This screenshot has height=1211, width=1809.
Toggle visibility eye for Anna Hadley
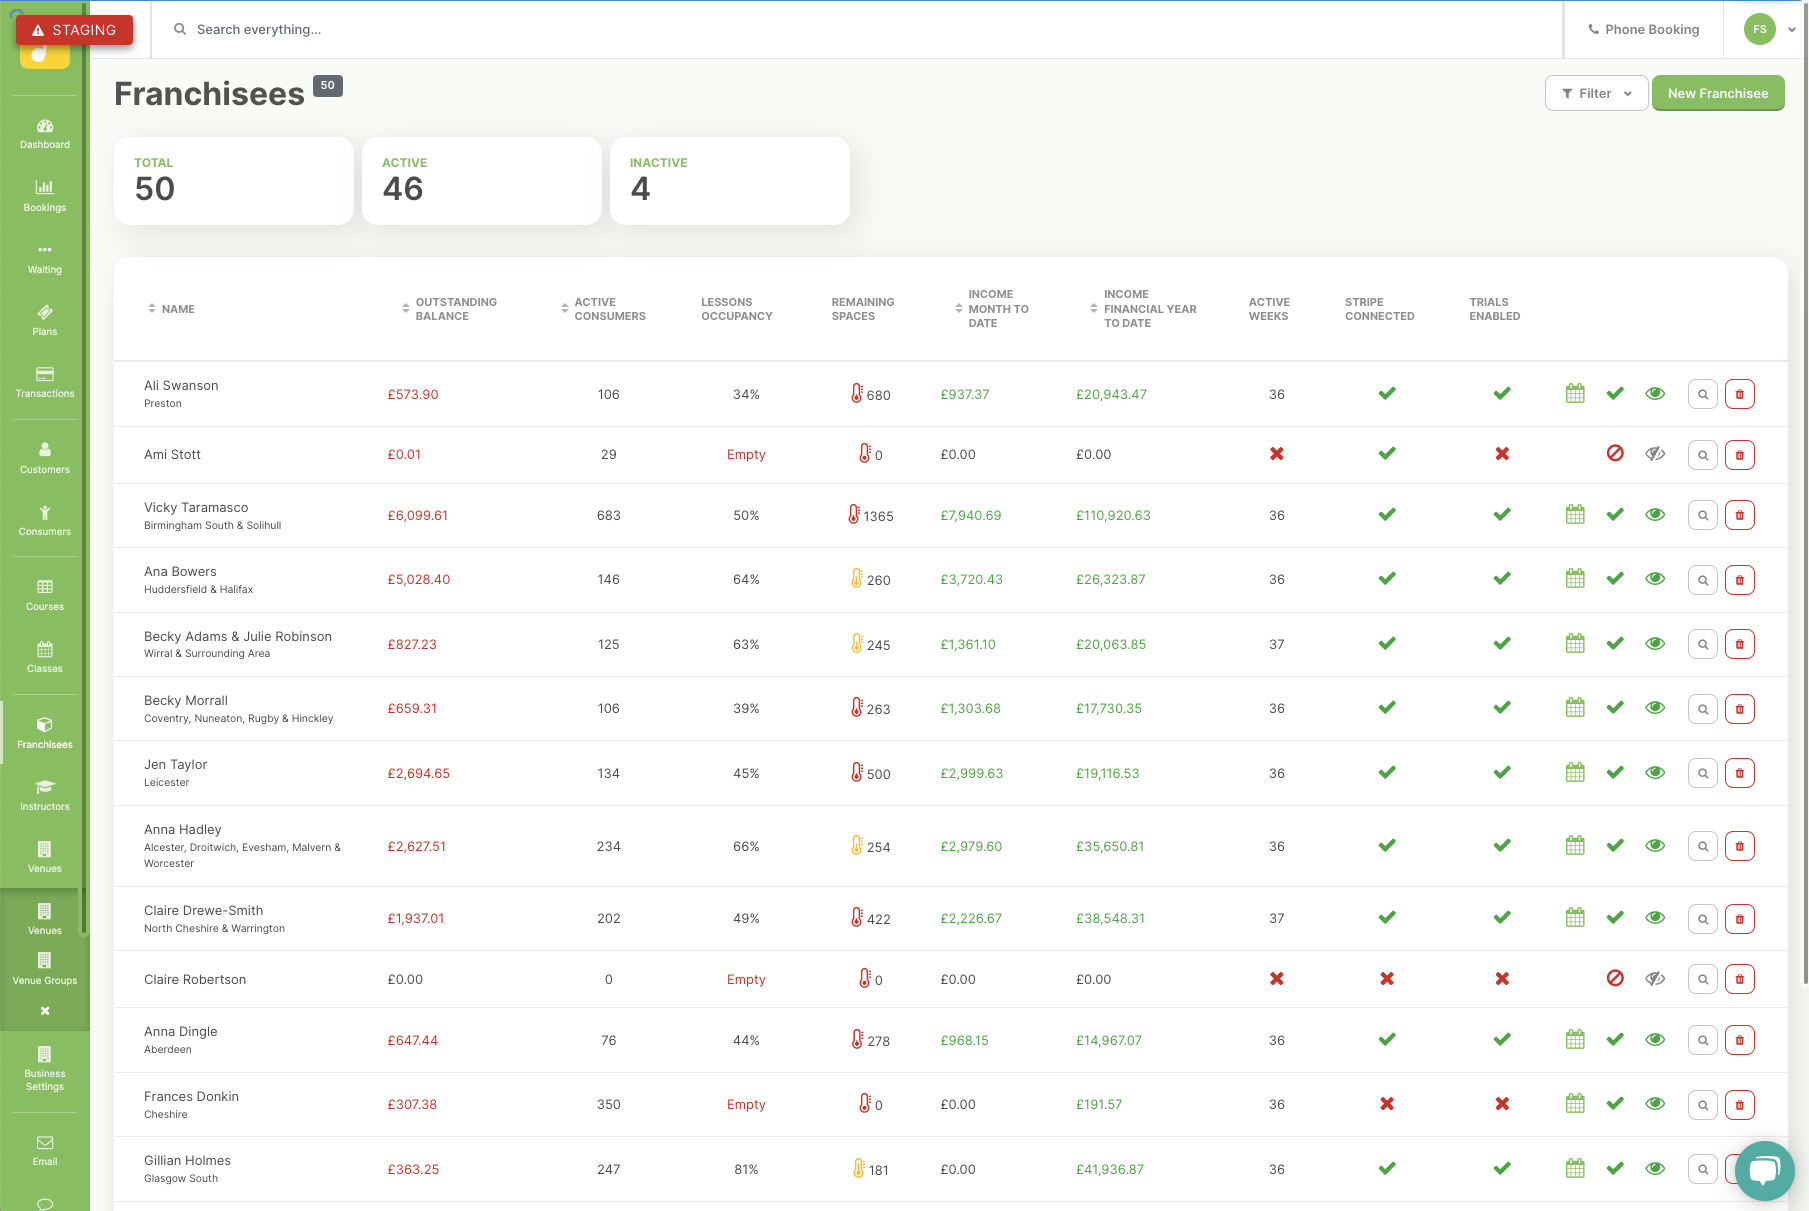pos(1655,846)
